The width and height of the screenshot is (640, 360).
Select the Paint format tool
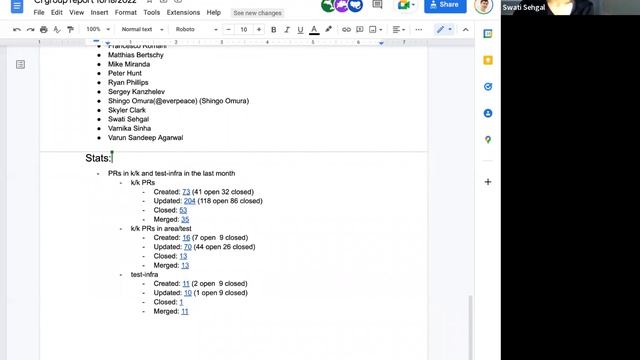click(71, 29)
